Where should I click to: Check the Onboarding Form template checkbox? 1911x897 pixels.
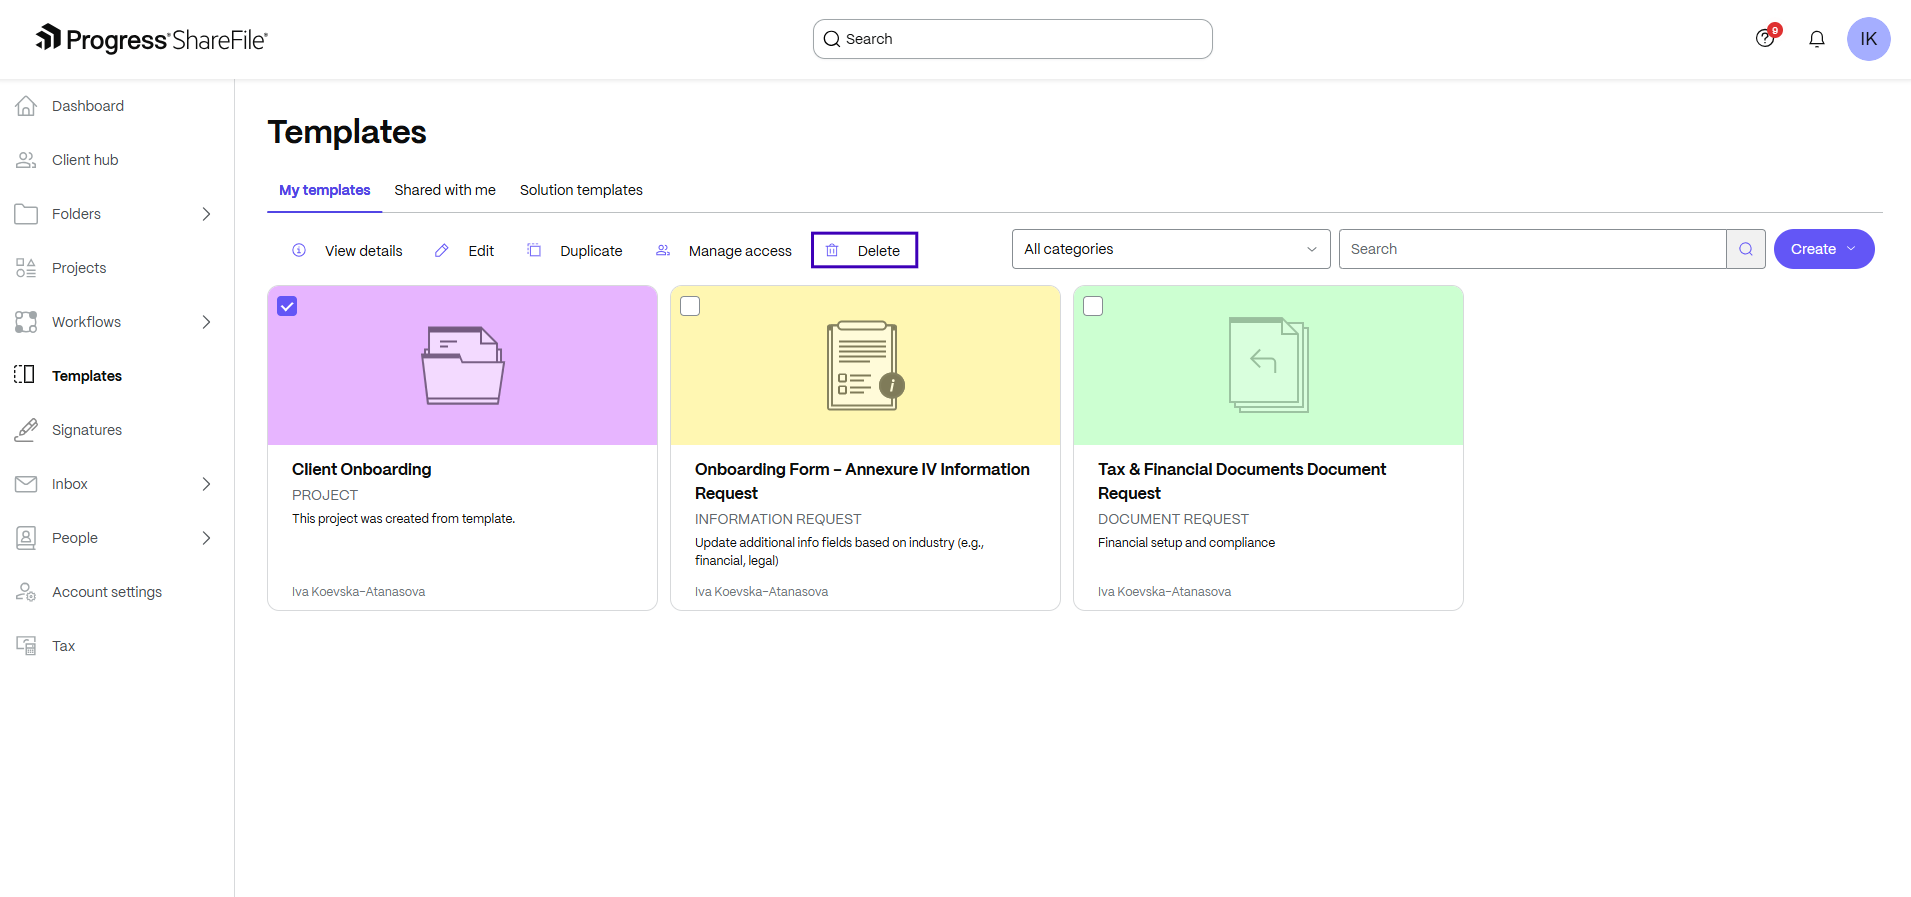point(690,306)
